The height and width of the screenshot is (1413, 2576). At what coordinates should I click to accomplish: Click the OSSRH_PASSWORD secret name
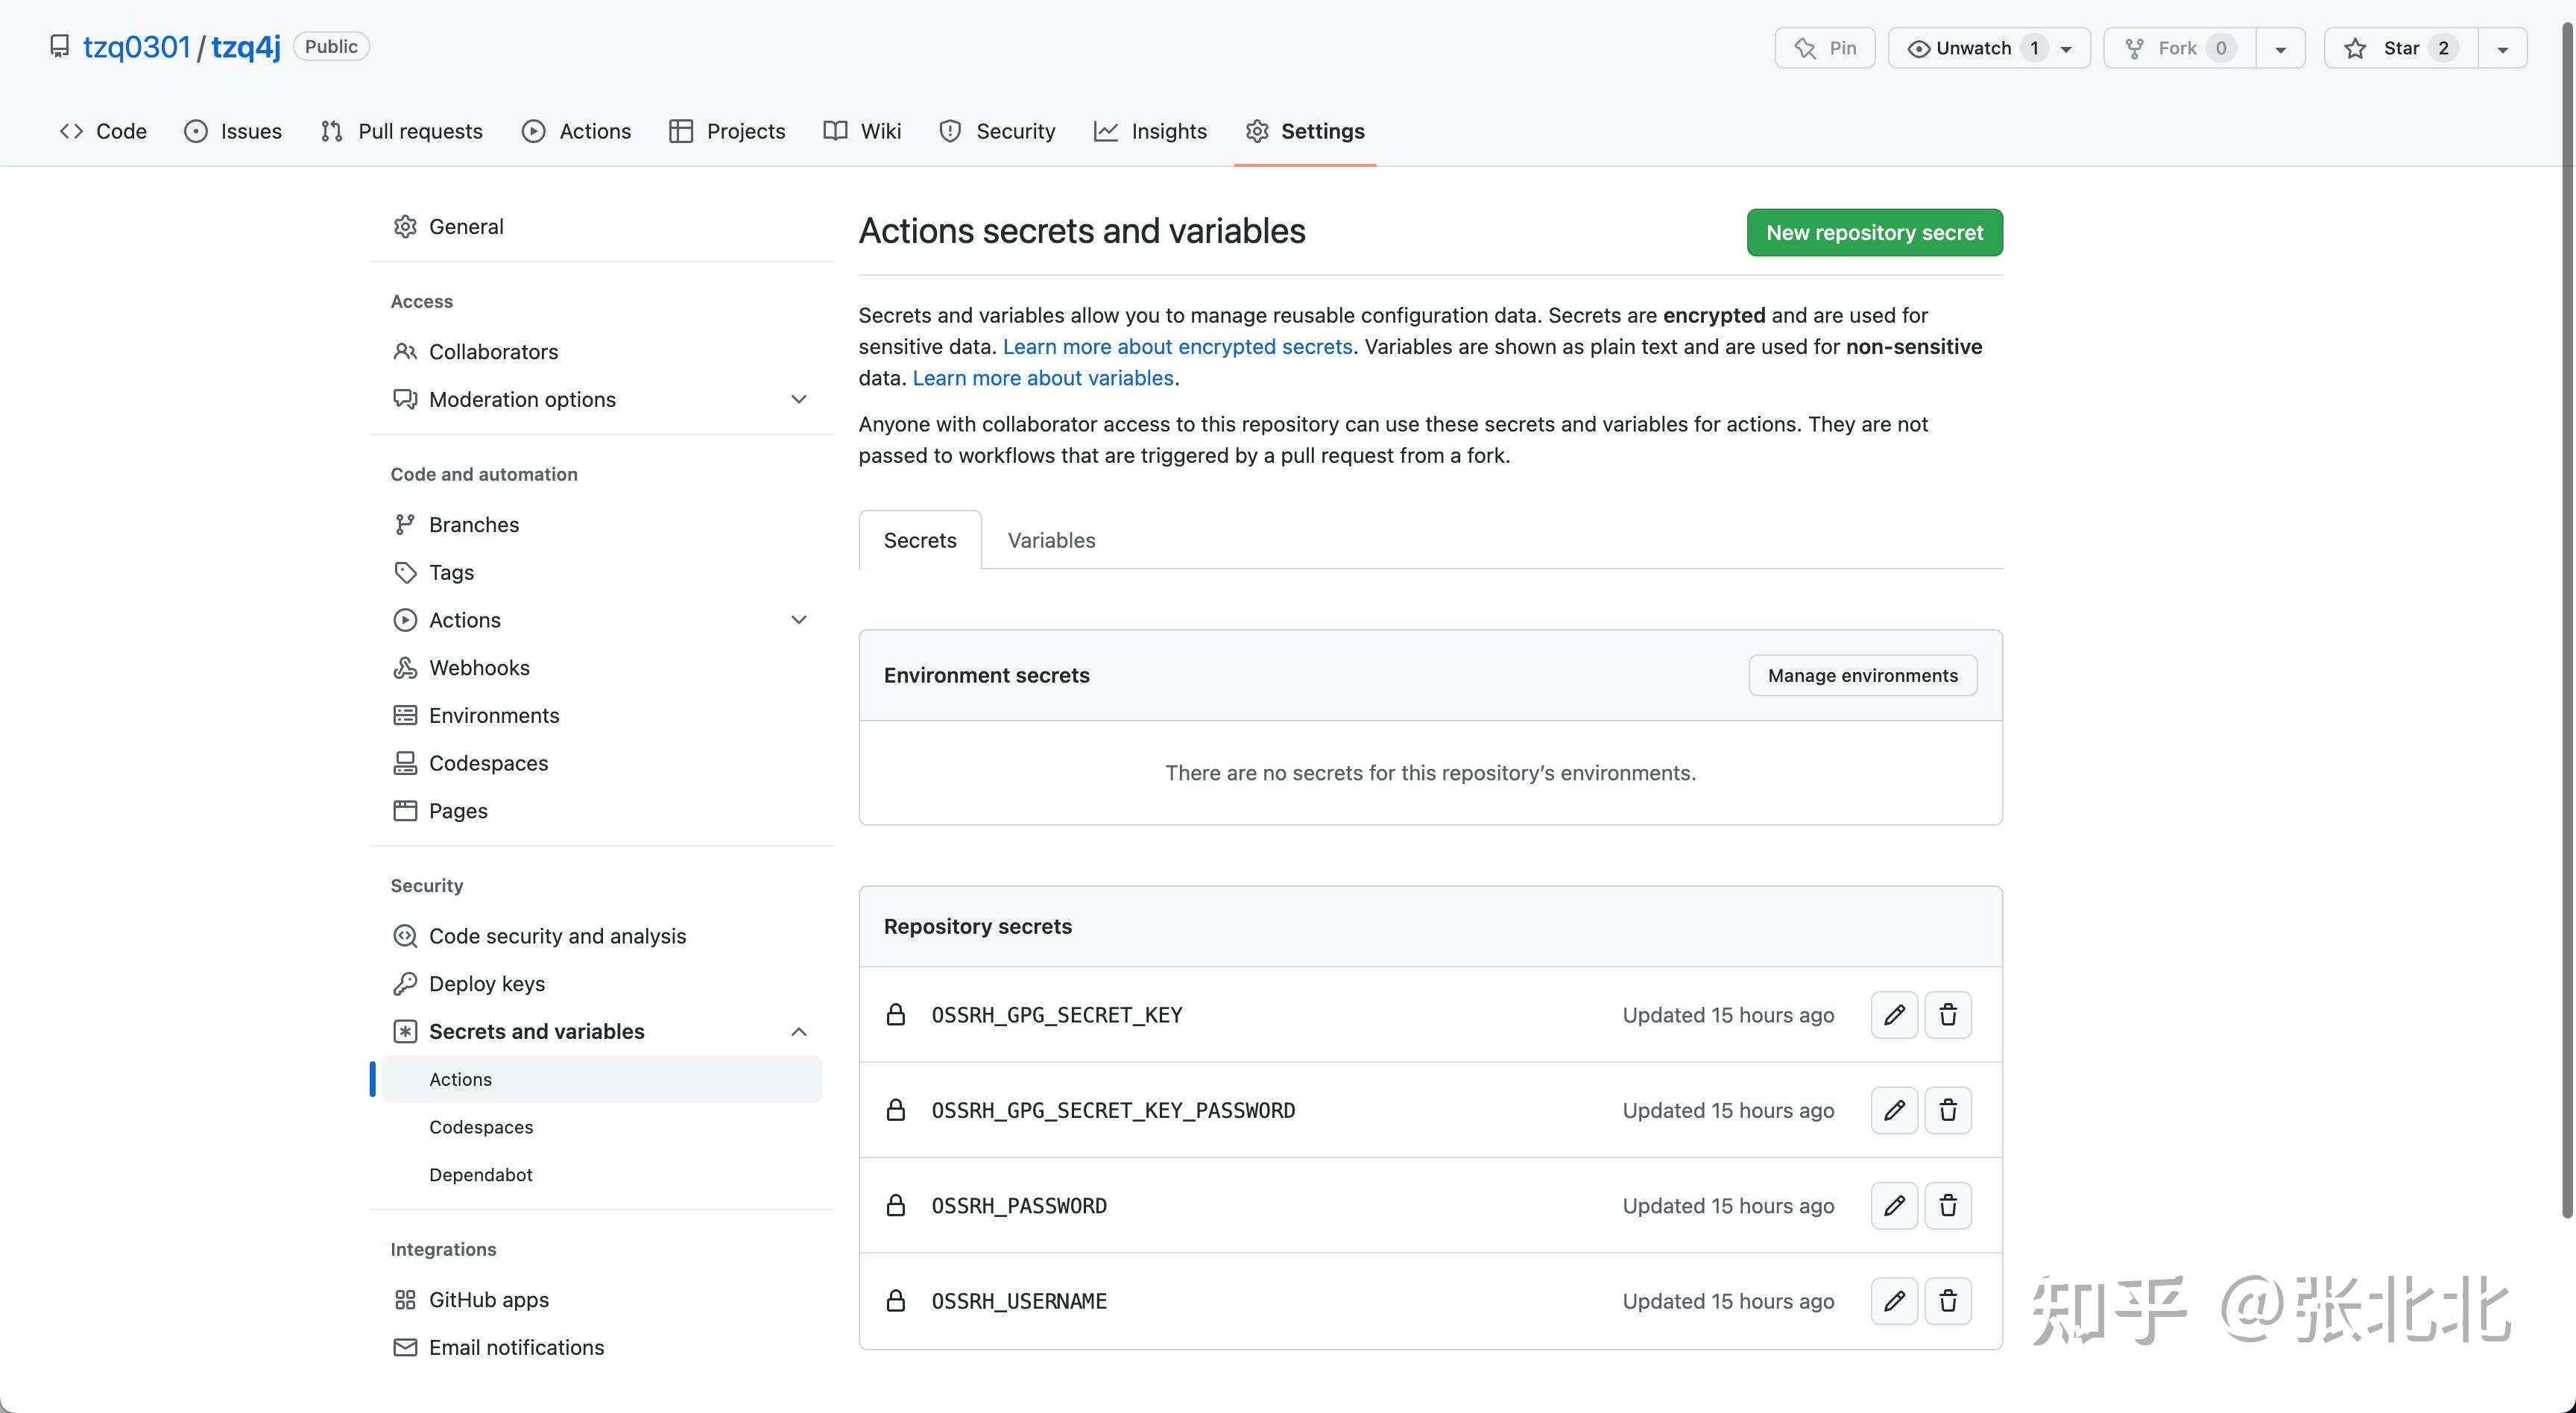[x=1019, y=1206]
